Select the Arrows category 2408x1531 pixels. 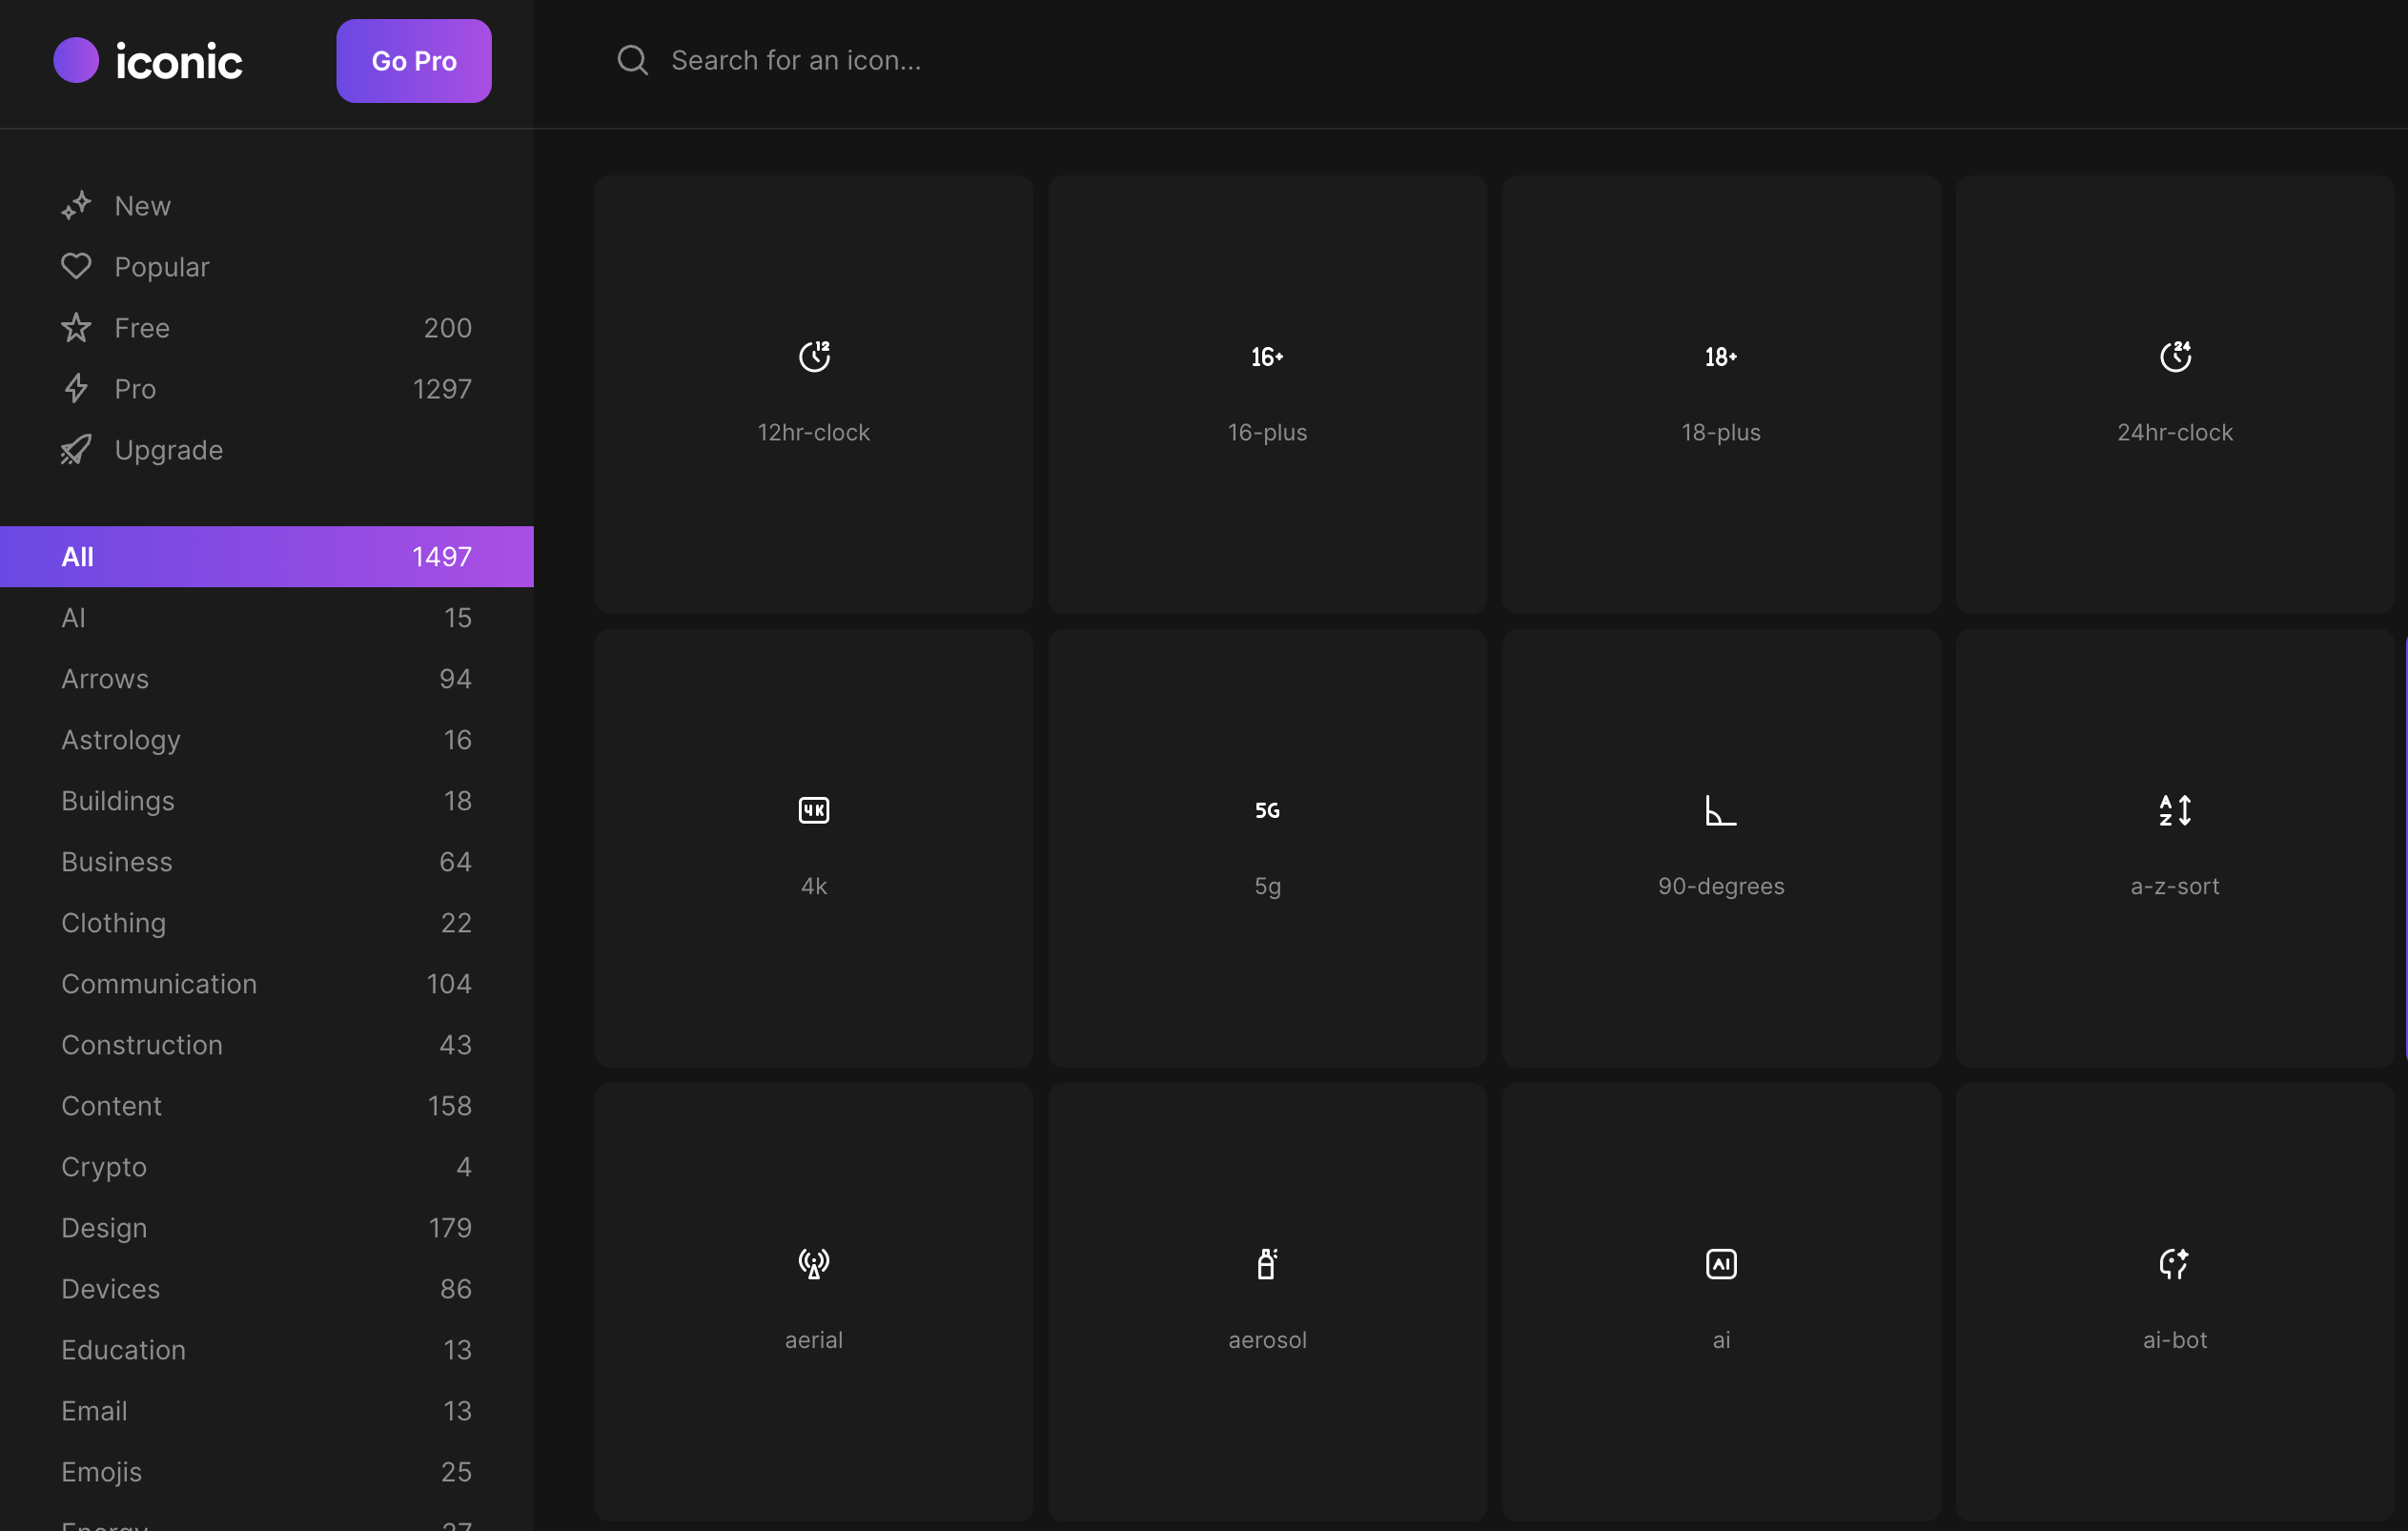(105, 679)
